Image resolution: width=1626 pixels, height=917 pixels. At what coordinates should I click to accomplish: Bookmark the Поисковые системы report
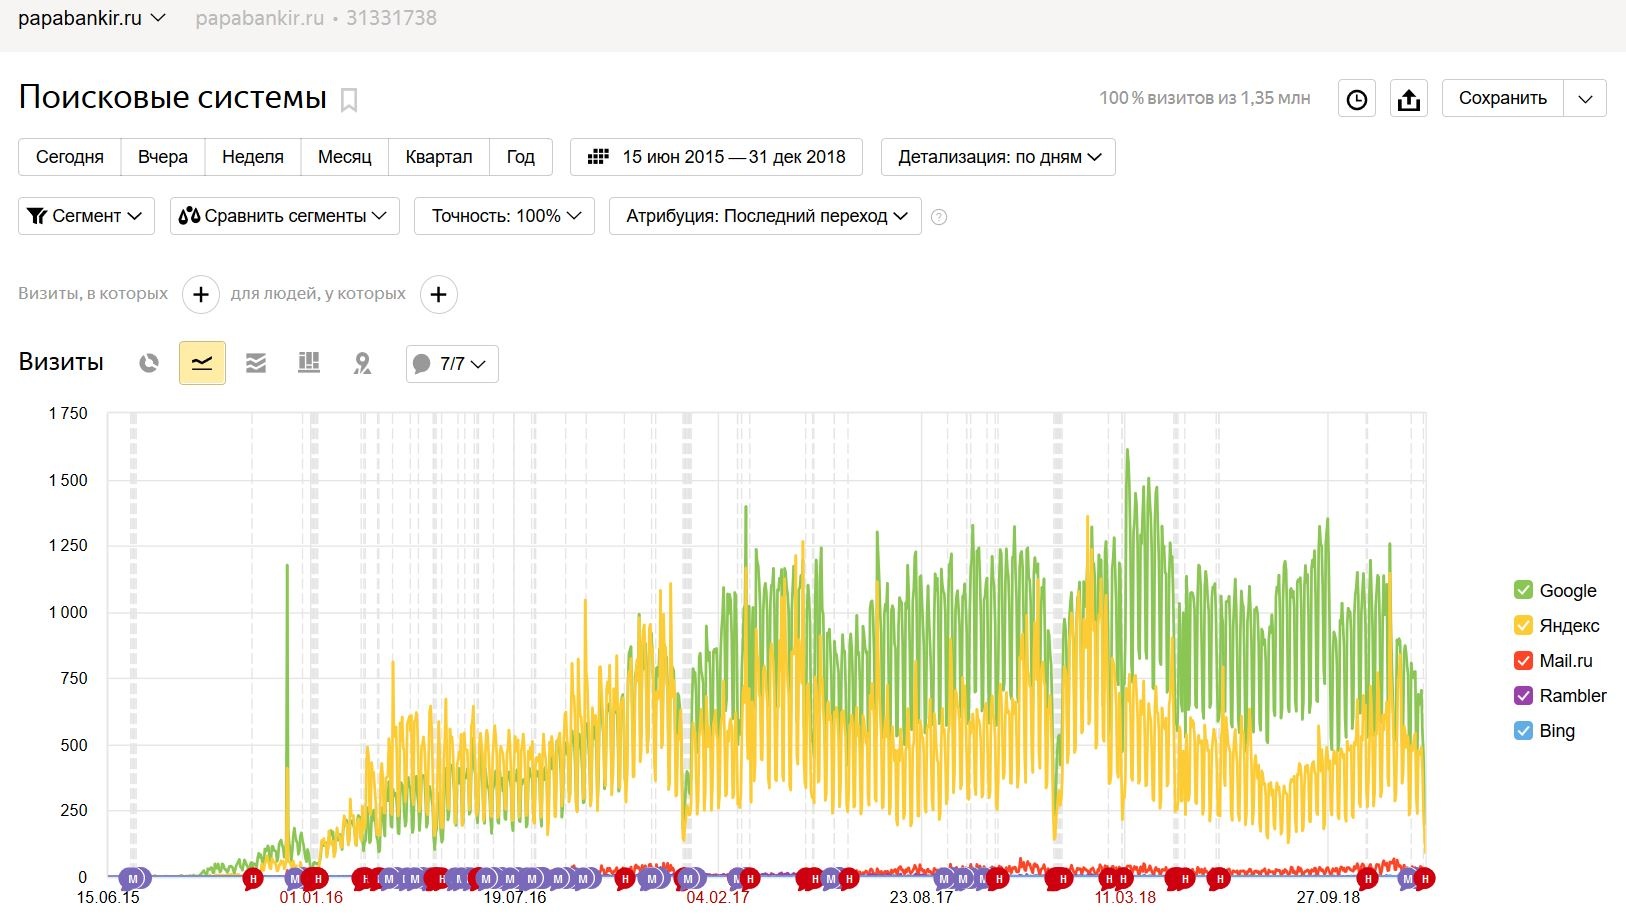pos(349,100)
